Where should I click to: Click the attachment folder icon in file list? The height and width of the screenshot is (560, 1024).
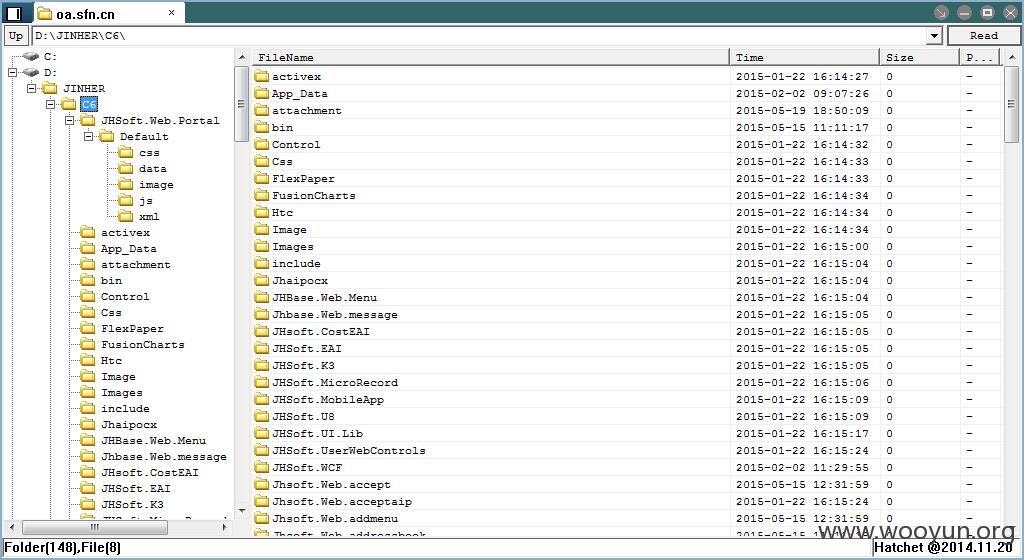click(262, 110)
